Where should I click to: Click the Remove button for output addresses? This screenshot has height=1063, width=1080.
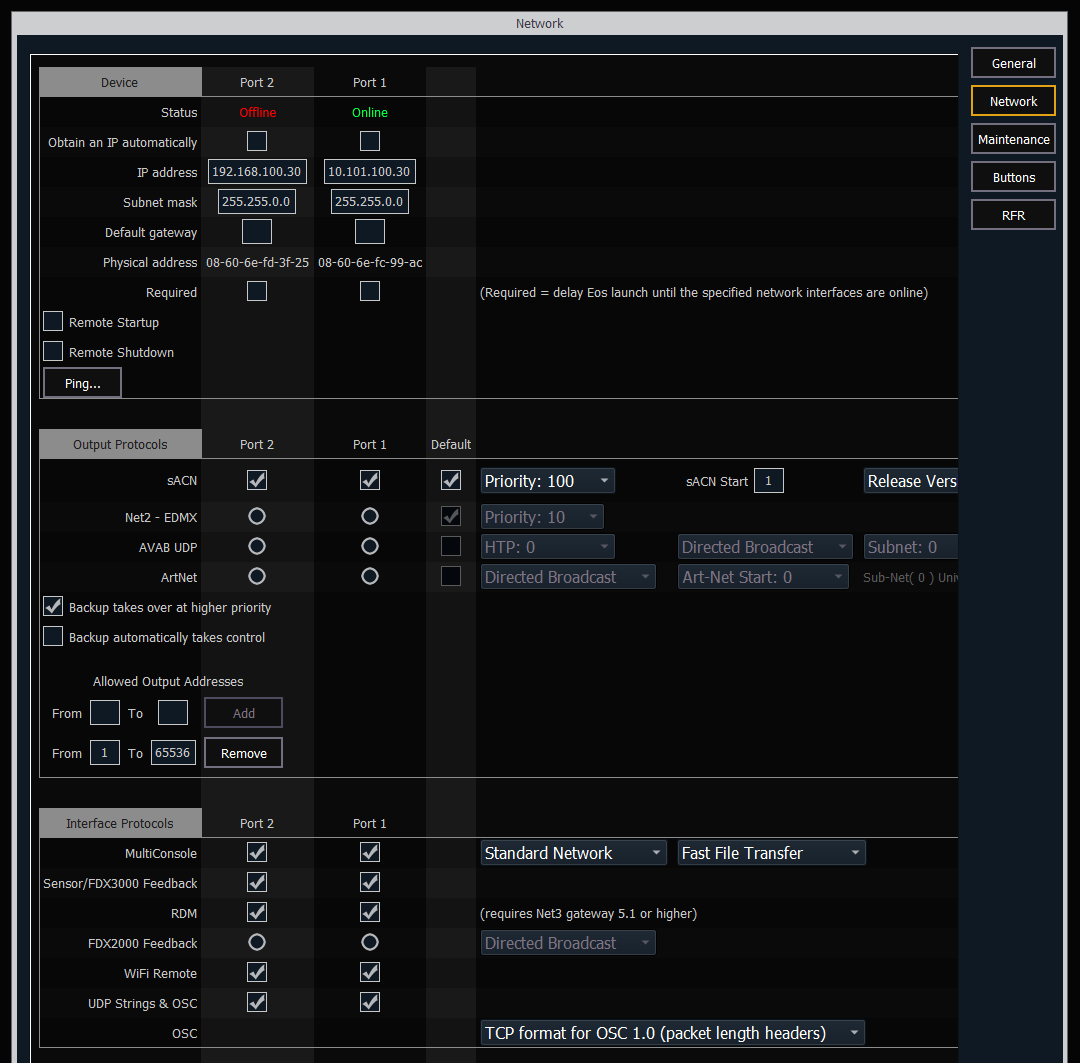243,752
